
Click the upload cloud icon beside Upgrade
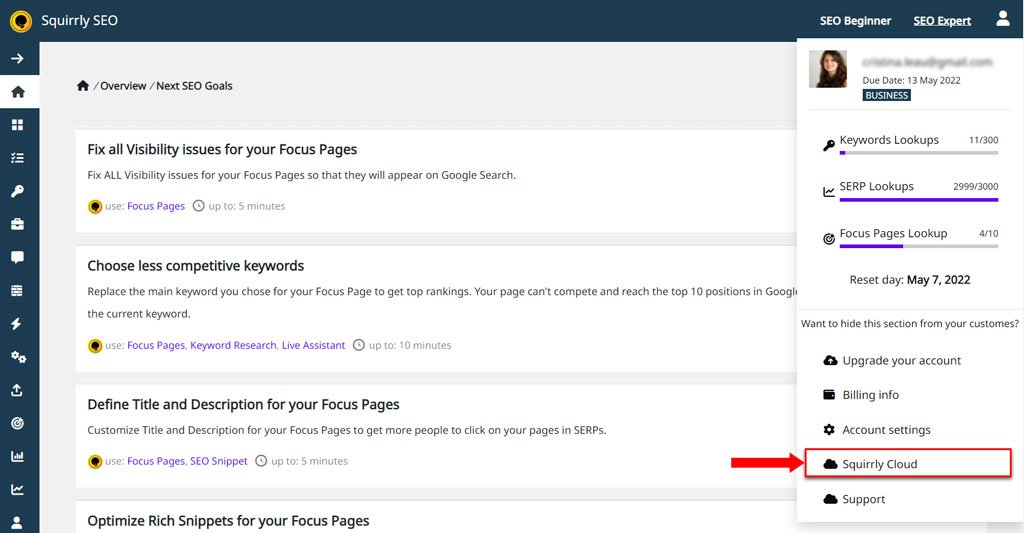click(830, 361)
